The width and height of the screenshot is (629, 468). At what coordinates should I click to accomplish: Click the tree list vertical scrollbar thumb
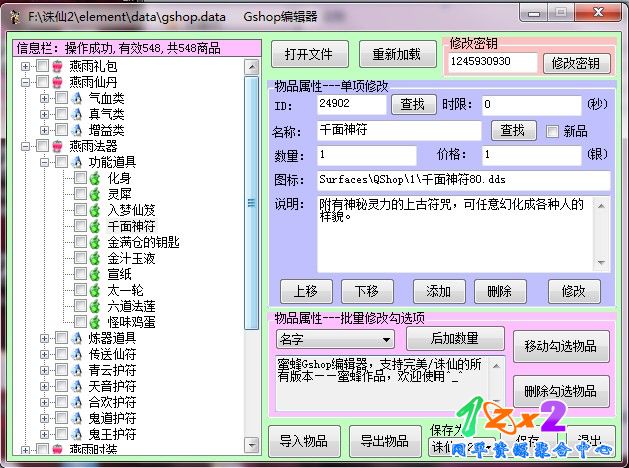(x=252, y=200)
